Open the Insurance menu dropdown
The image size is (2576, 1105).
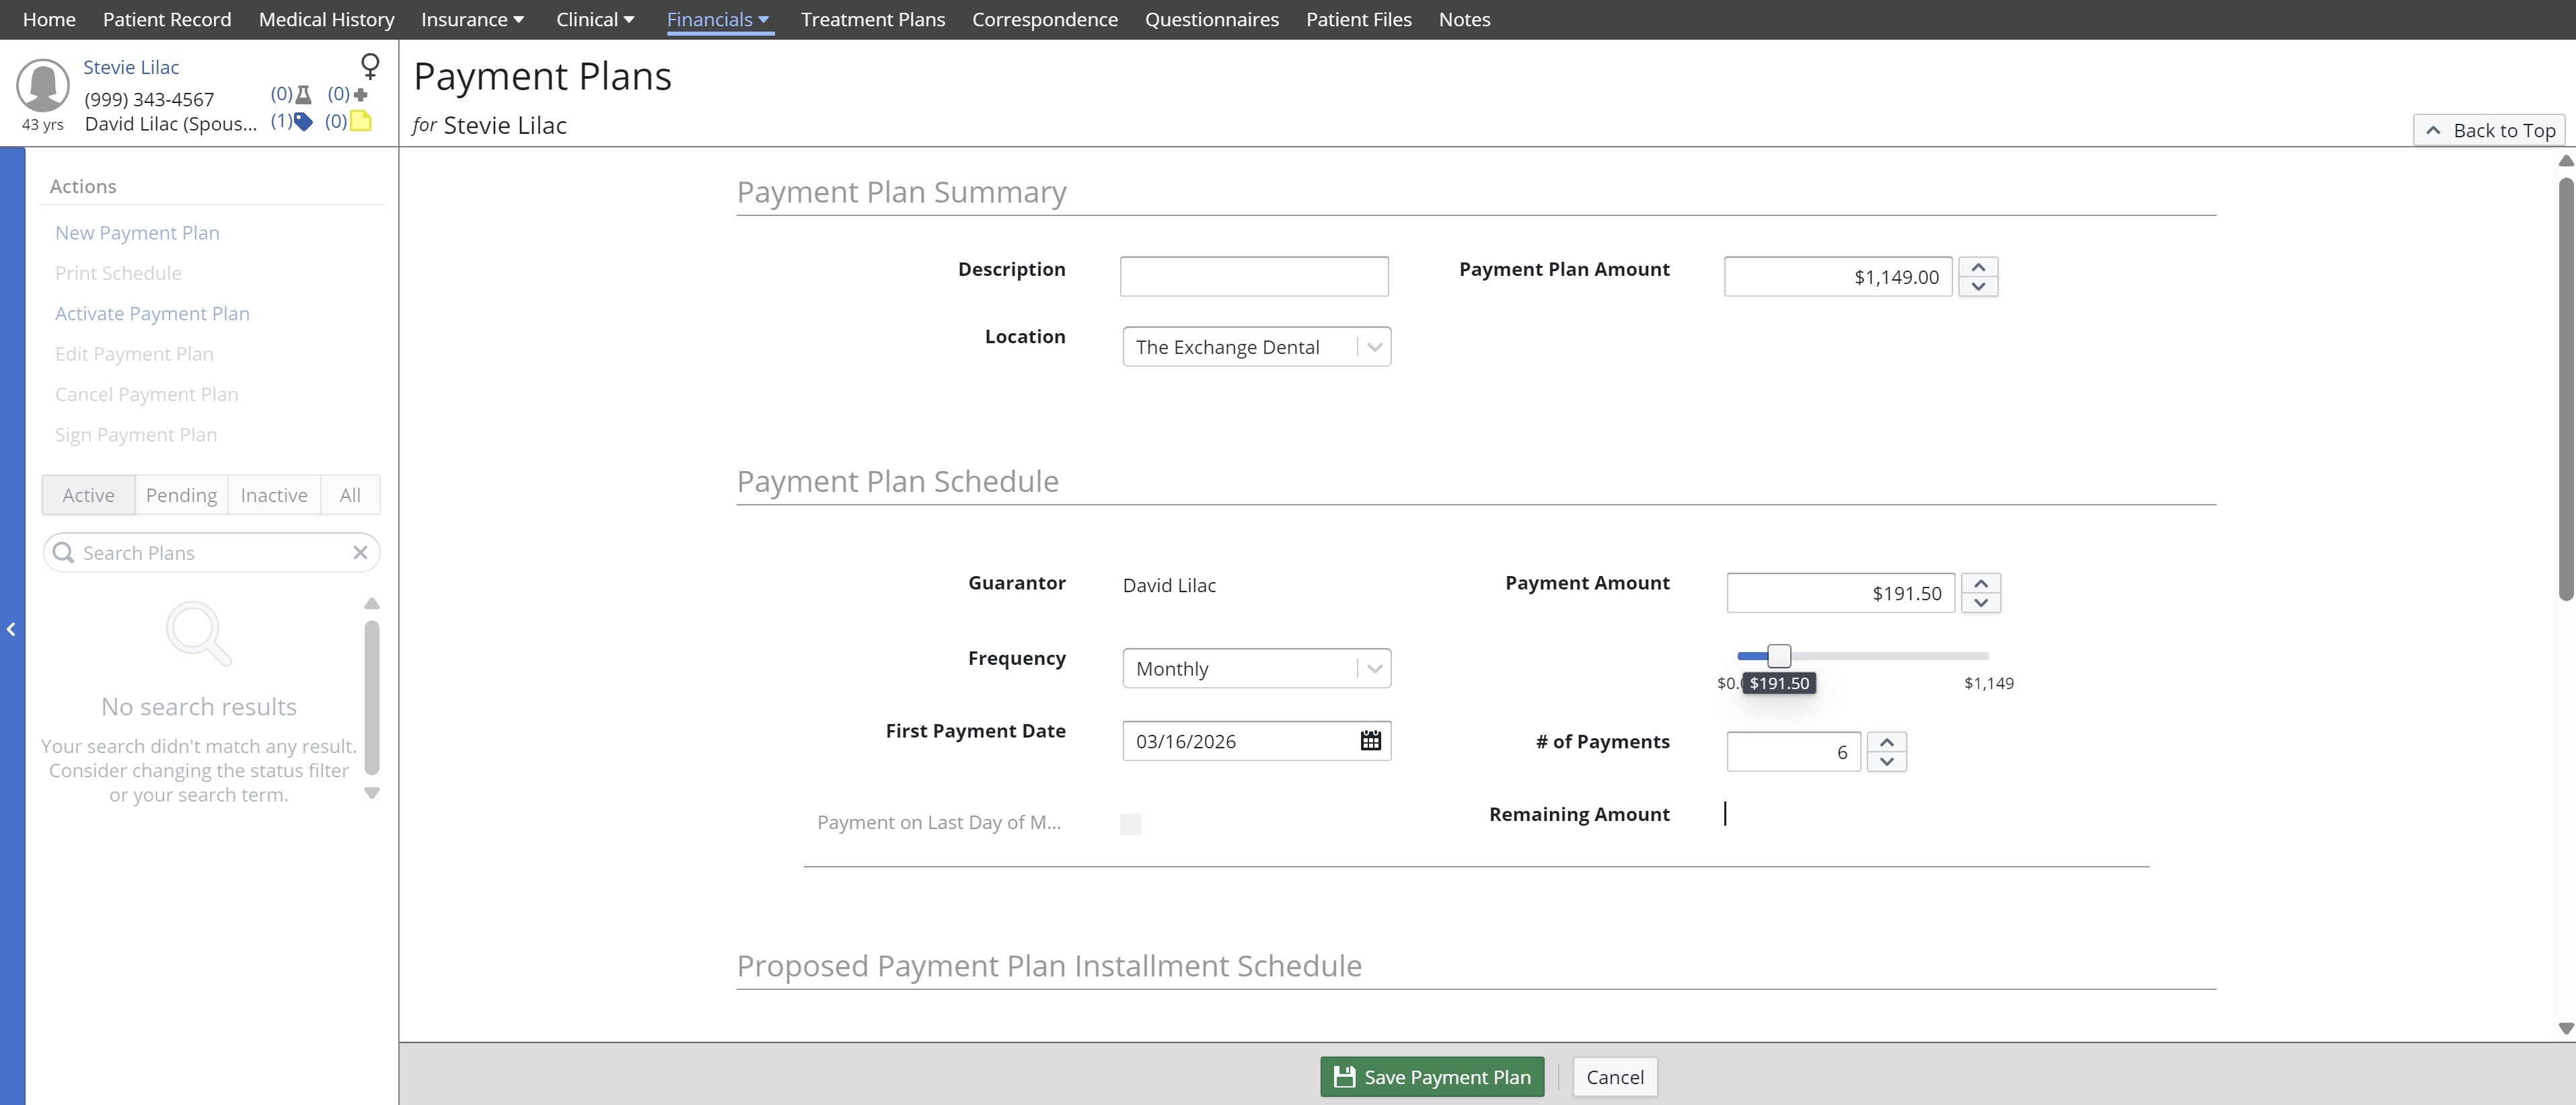click(472, 19)
